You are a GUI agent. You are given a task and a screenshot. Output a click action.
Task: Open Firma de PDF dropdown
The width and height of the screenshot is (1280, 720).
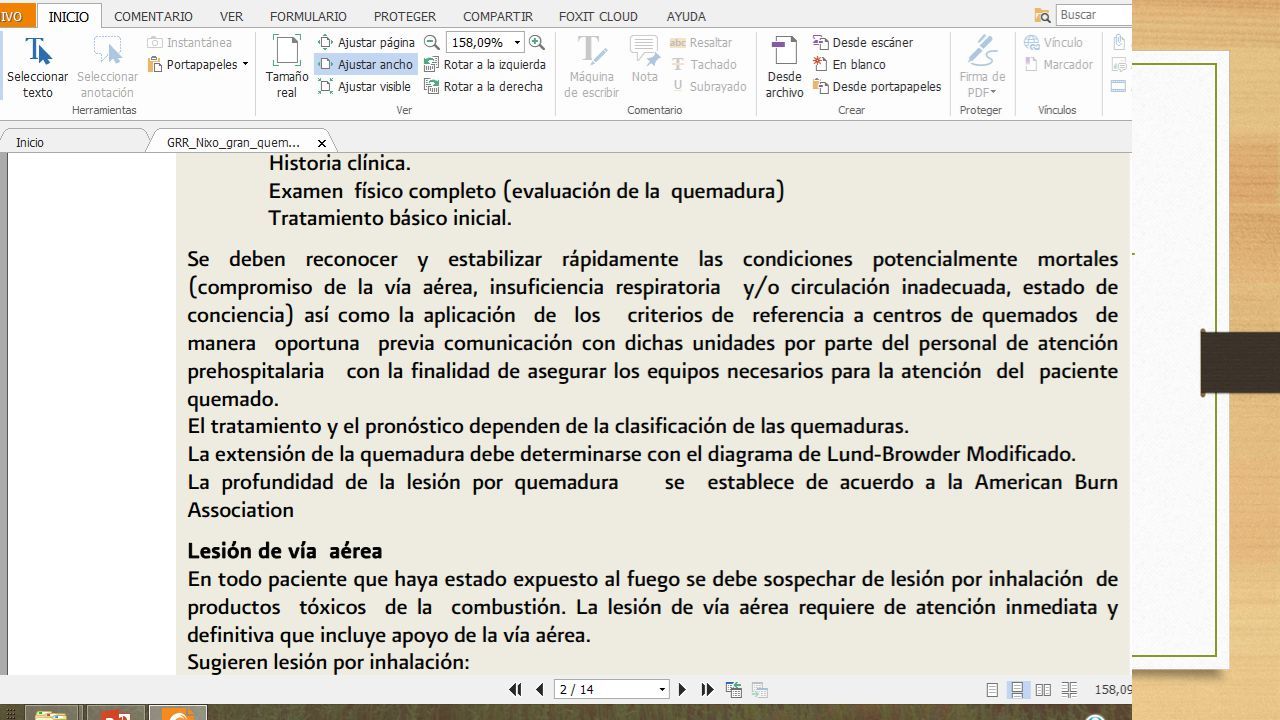click(982, 67)
